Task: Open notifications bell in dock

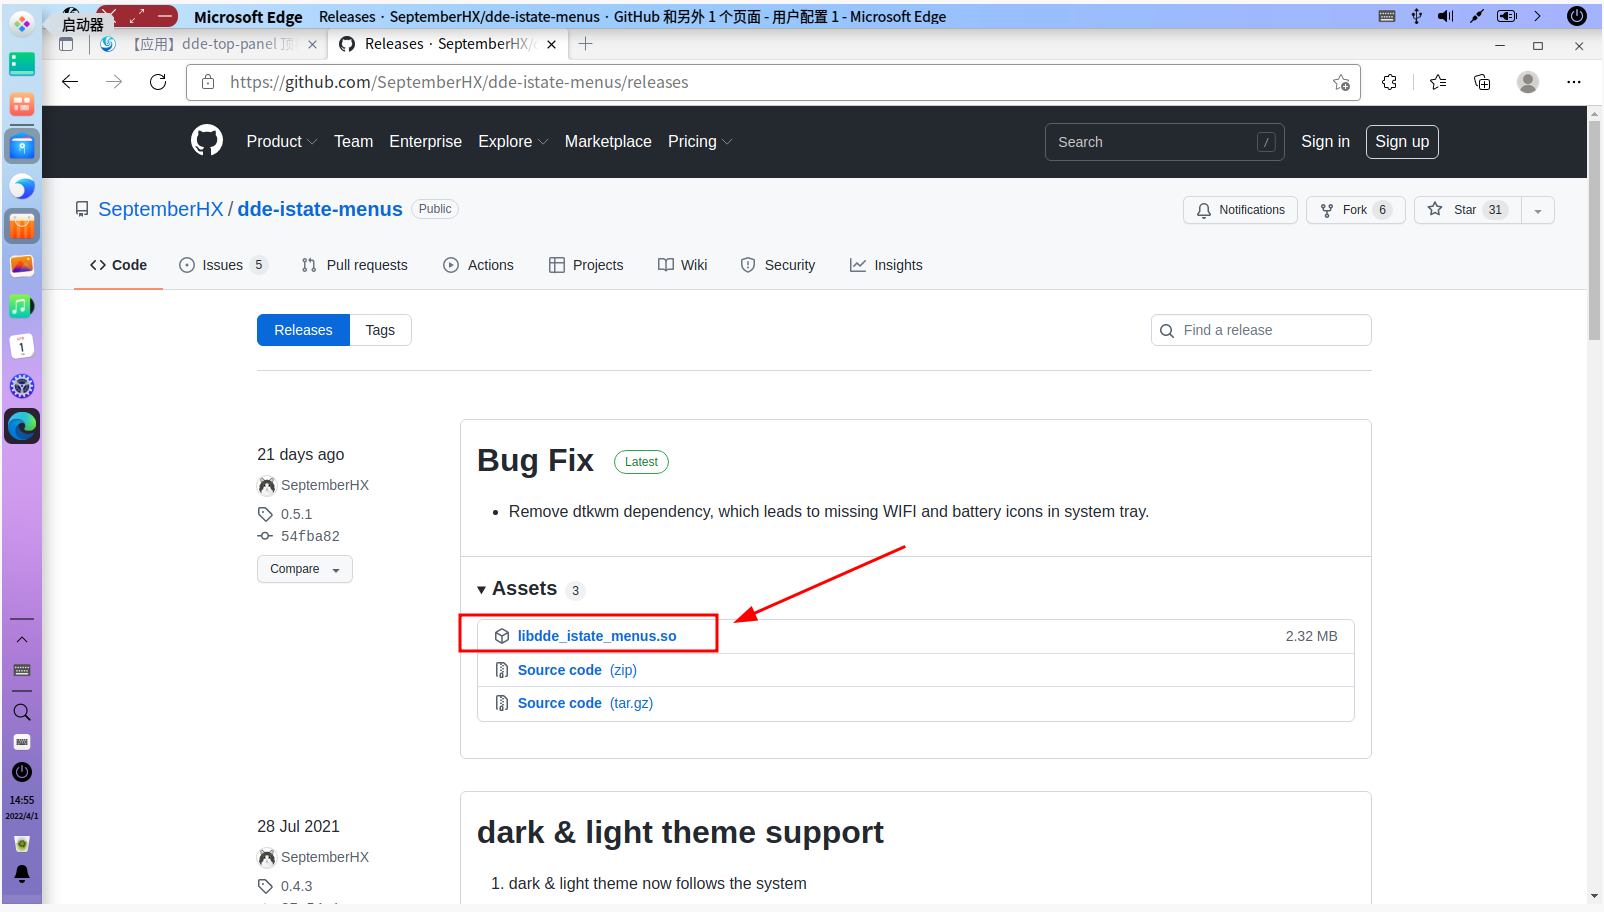Action: tap(22, 874)
